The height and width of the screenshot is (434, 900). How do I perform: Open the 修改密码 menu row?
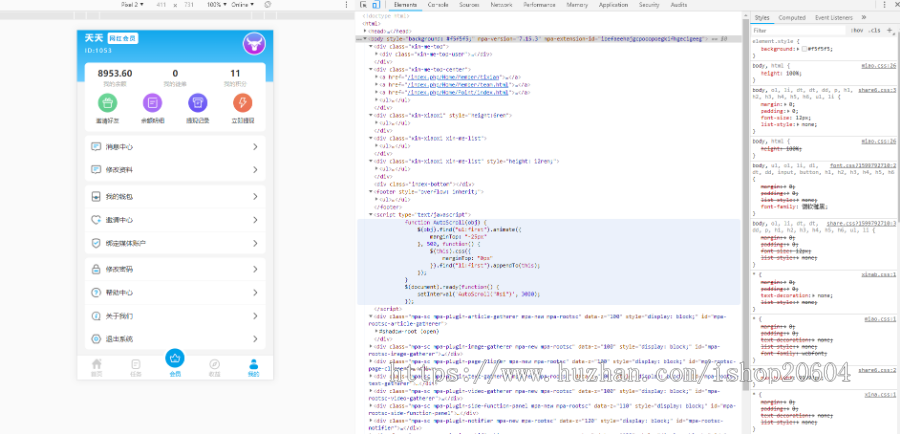175,269
